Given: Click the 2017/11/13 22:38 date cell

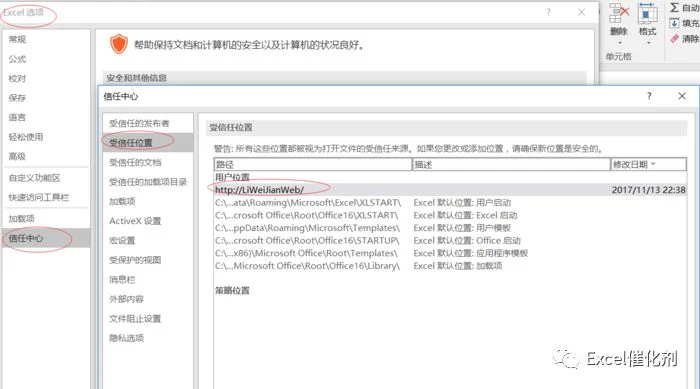Looking at the screenshot, I should tap(648, 190).
